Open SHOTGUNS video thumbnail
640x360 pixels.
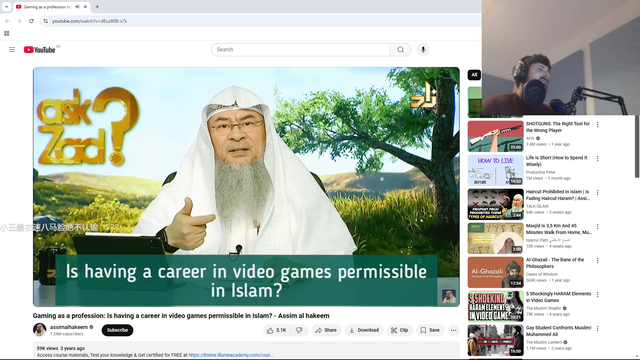pyautogui.click(x=496, y=136)
